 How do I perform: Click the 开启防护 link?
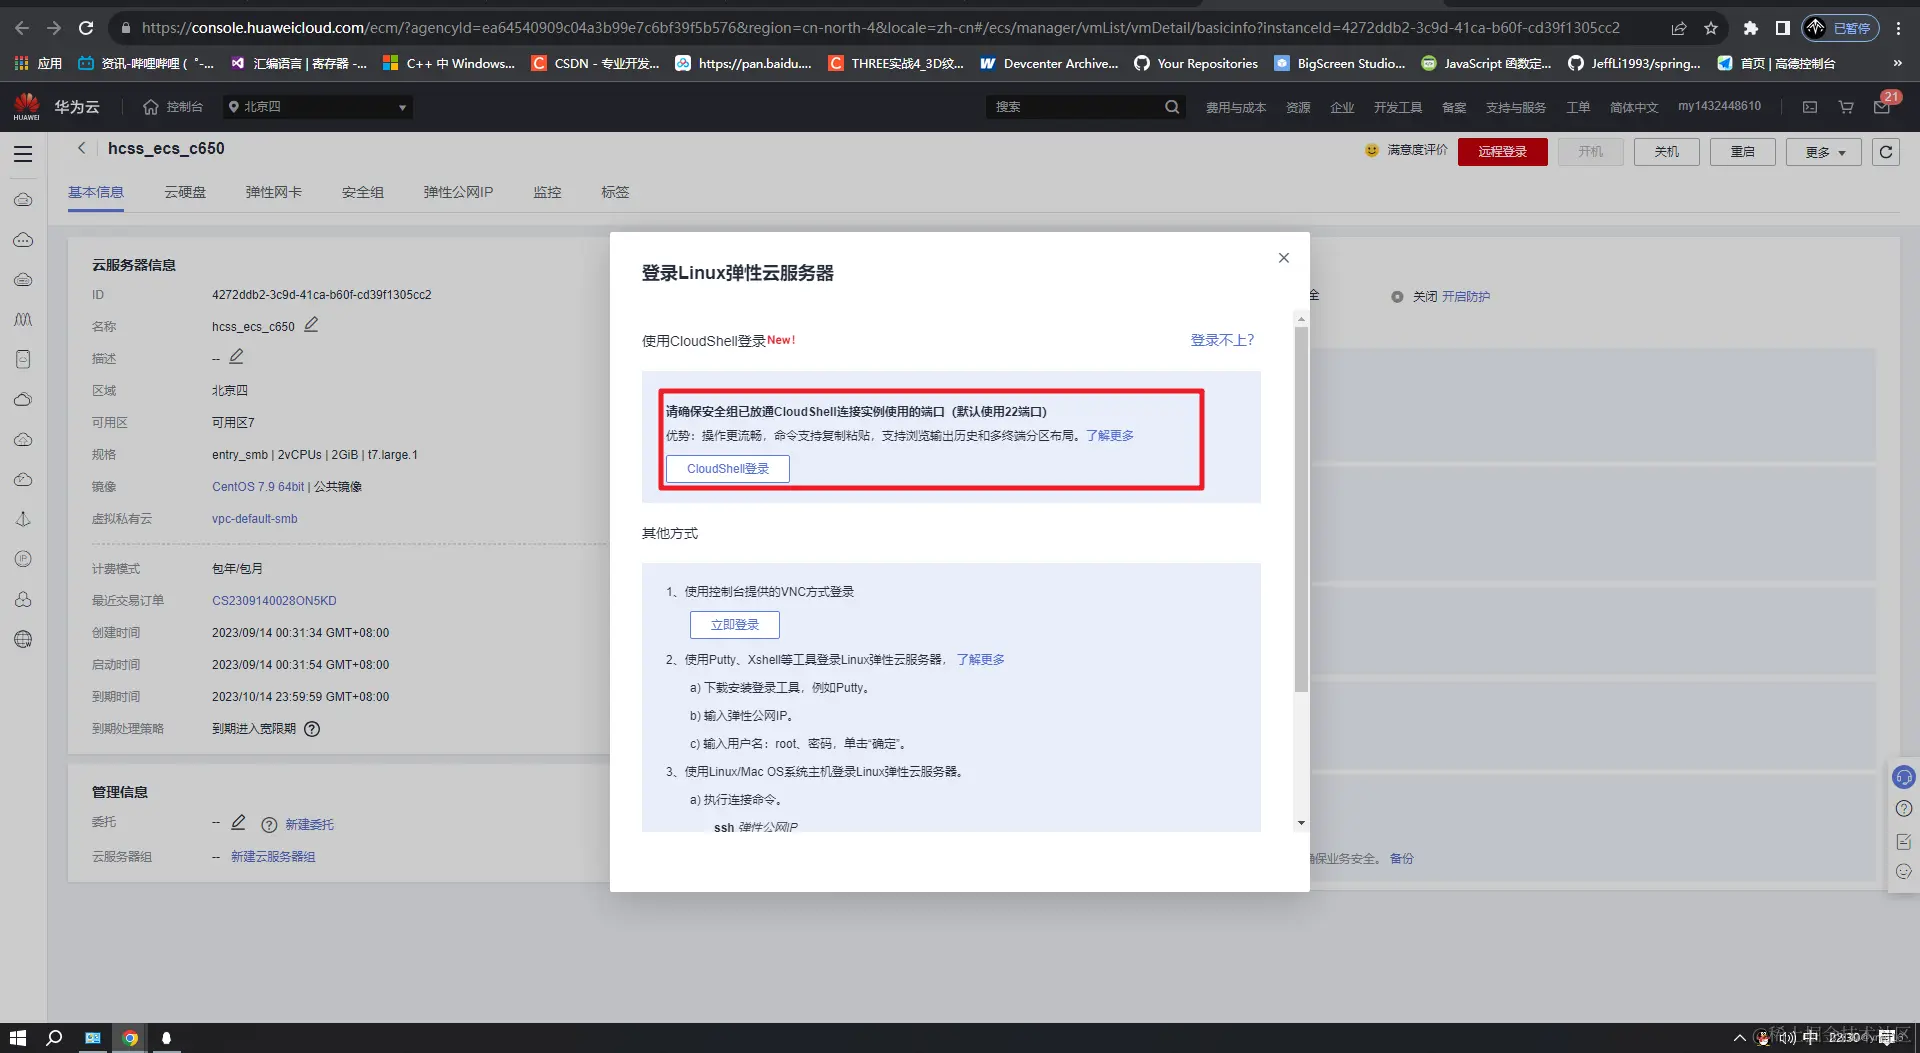[x=1466, y=297]
